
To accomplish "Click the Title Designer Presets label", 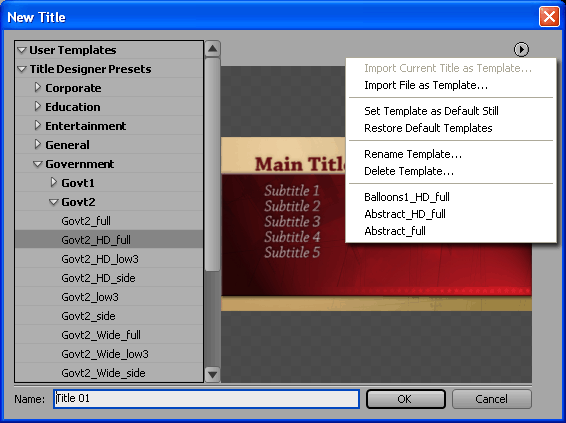I will click(x=90, y=69).
